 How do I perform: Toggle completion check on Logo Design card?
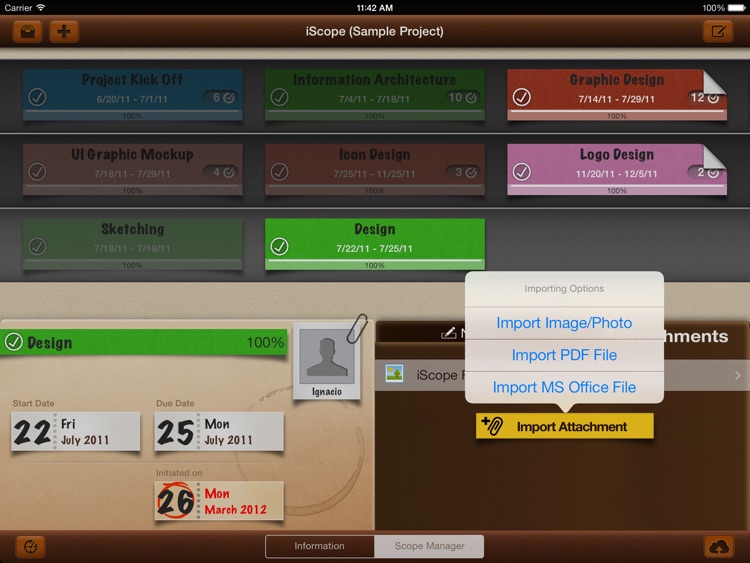coord(521,172)
